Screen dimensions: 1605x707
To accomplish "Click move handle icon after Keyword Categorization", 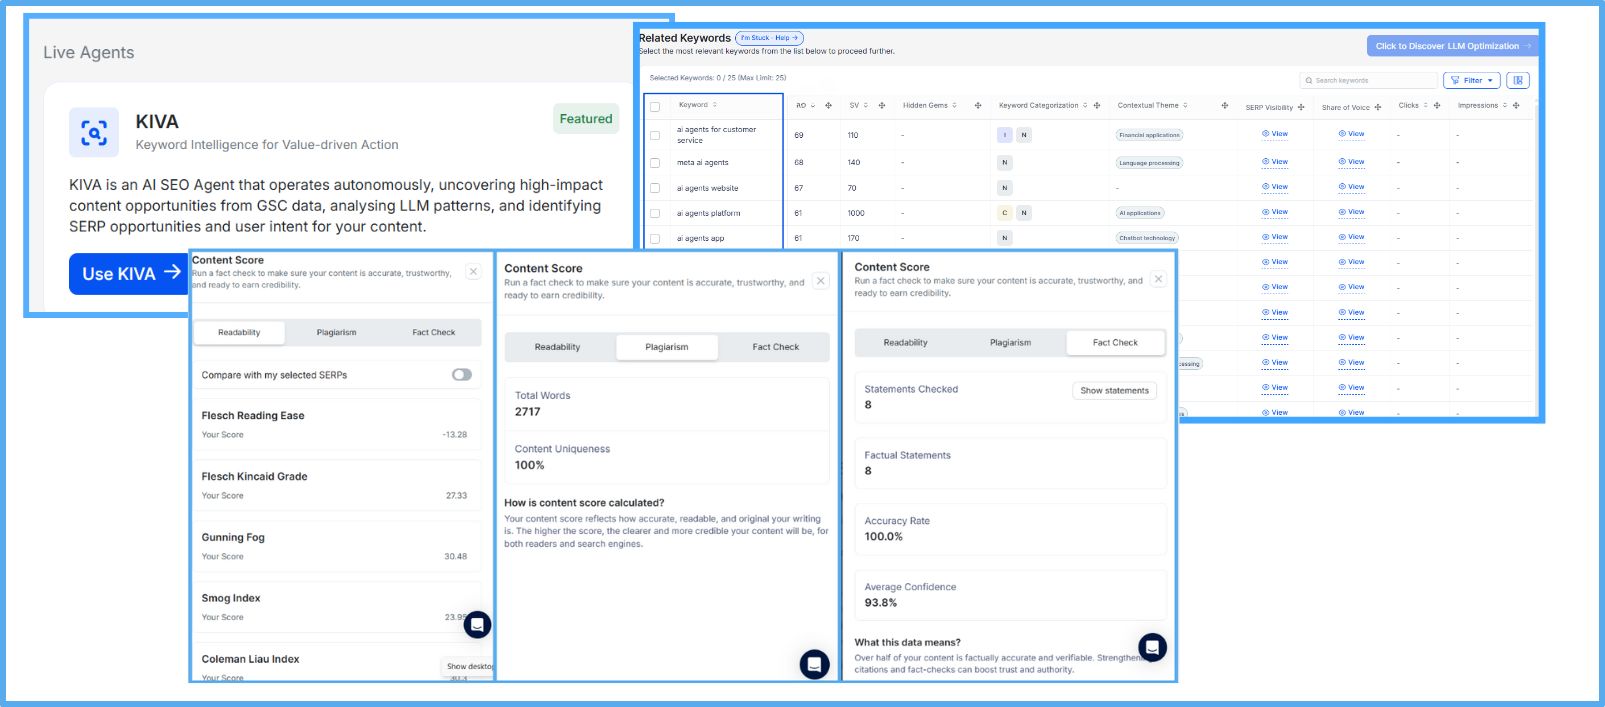I will (1097, 105).
